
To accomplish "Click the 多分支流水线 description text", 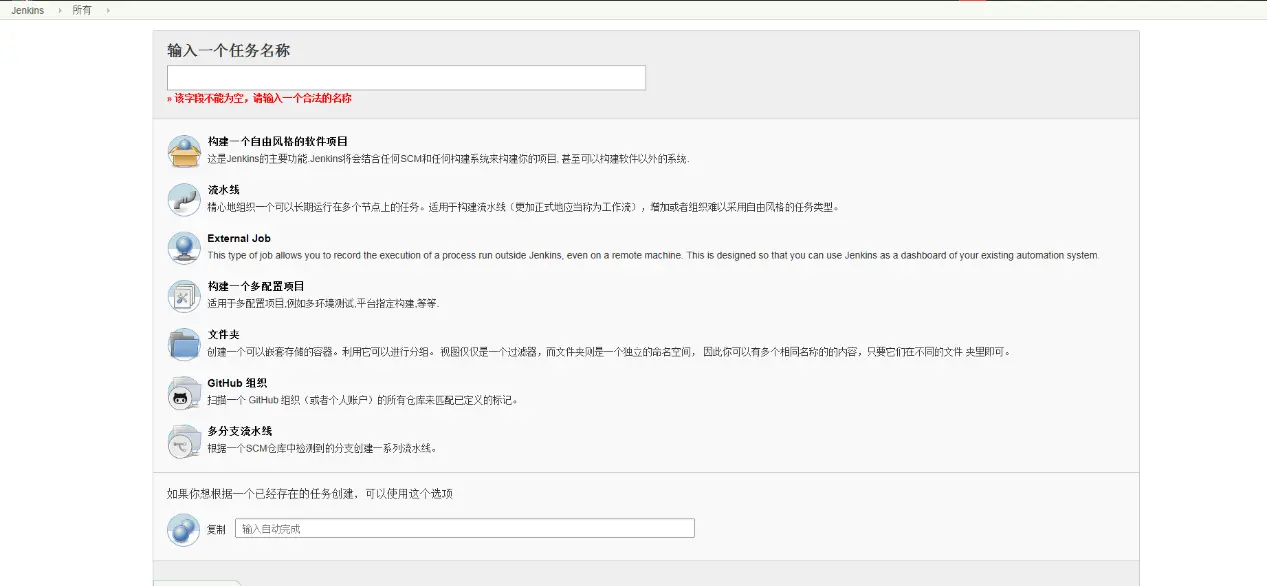I will [x=322, y=448].
